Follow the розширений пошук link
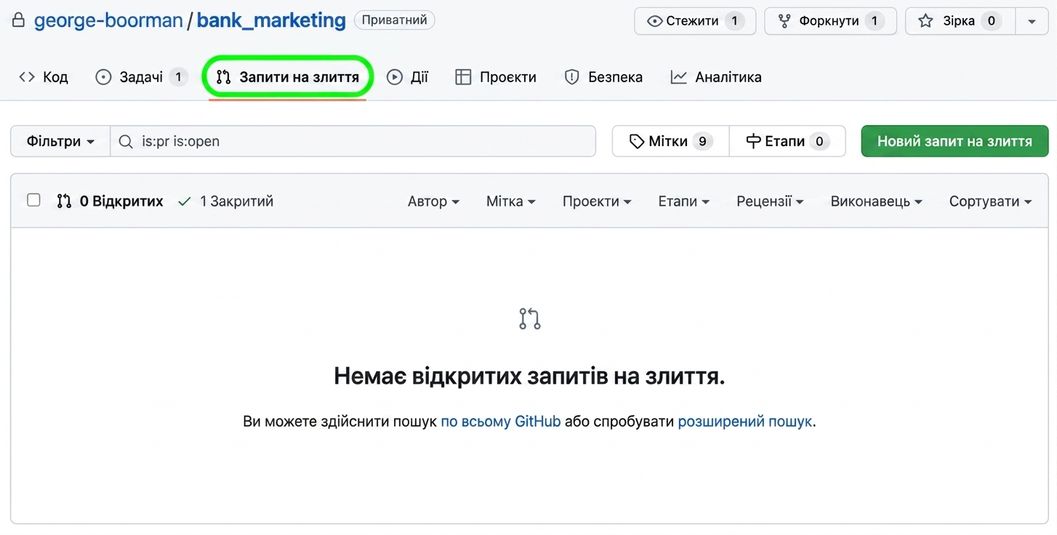 (x=745, y=422)
